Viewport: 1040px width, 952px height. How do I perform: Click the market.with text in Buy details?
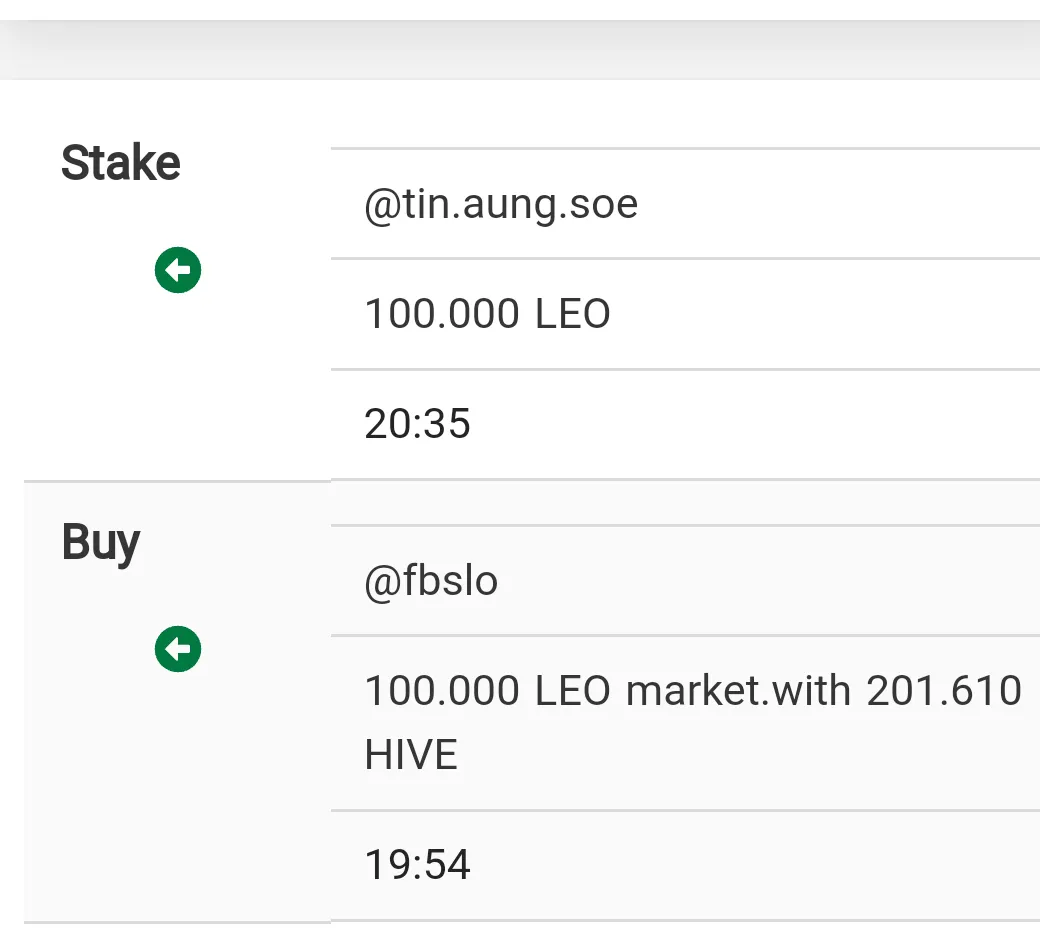(738, 691)
